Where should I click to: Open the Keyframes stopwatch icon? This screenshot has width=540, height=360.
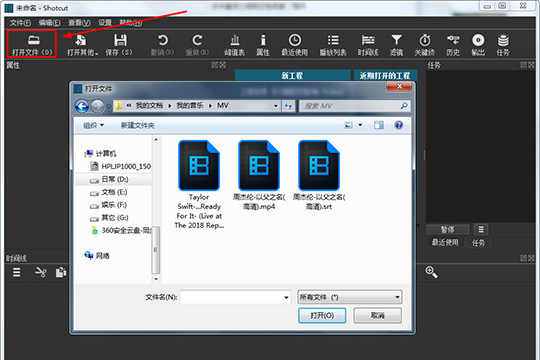click(425, 40)
